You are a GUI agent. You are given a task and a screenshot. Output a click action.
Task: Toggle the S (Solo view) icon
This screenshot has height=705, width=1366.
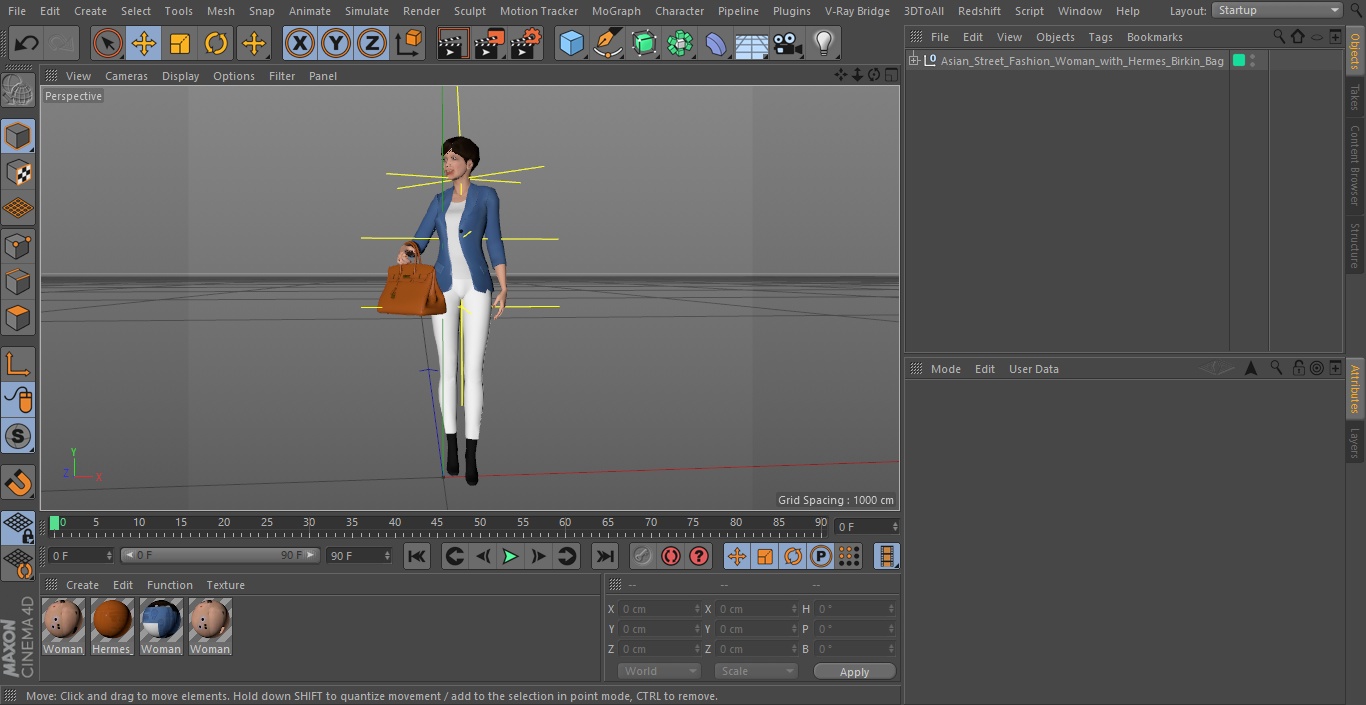click(18, 436)
